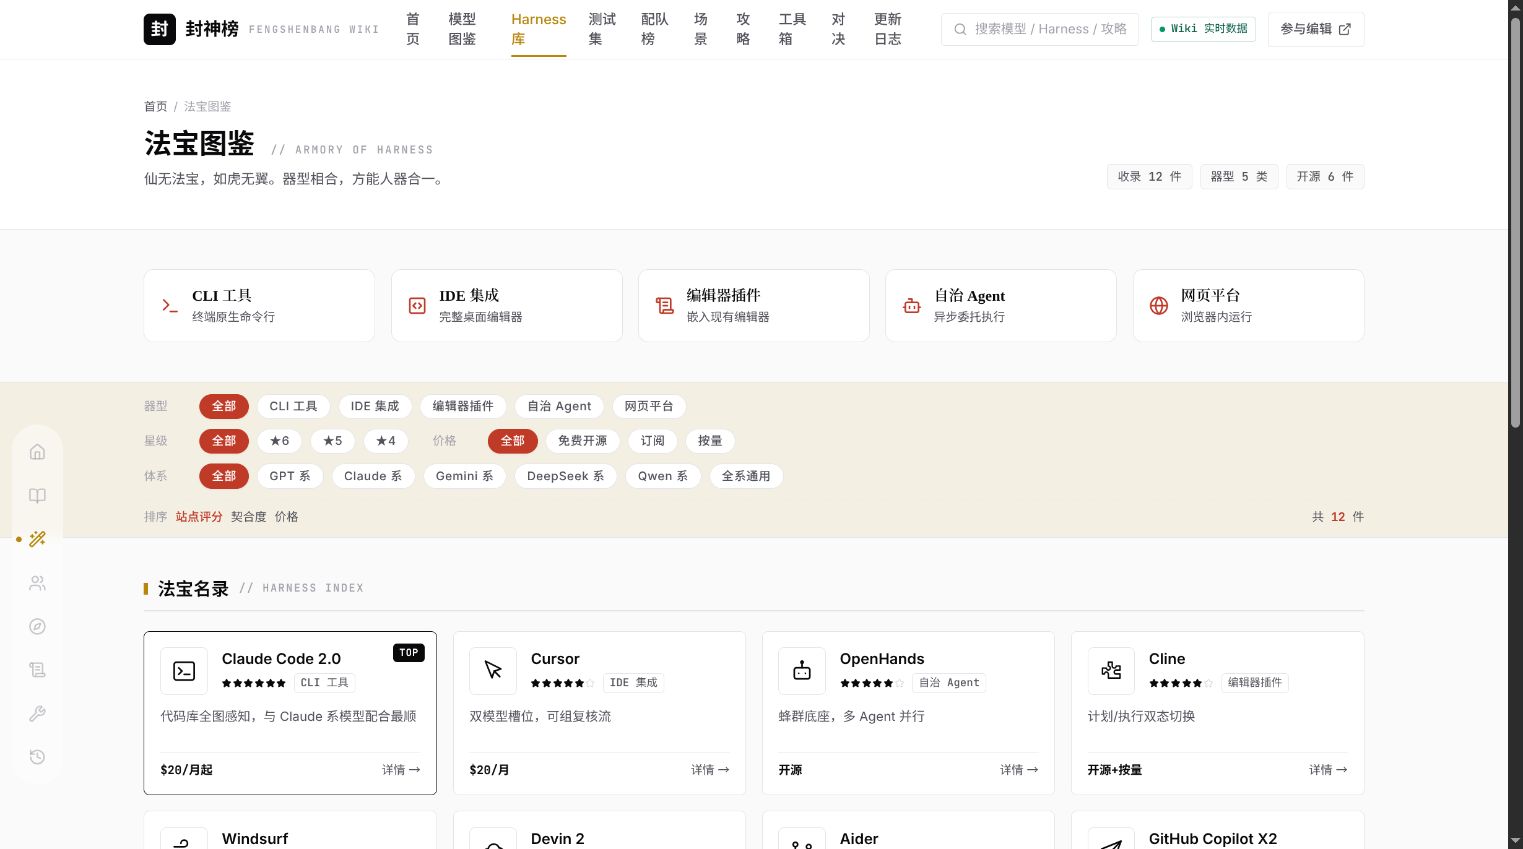
Task: Filter by Claude 系 chip
Action: click(373, 476)
